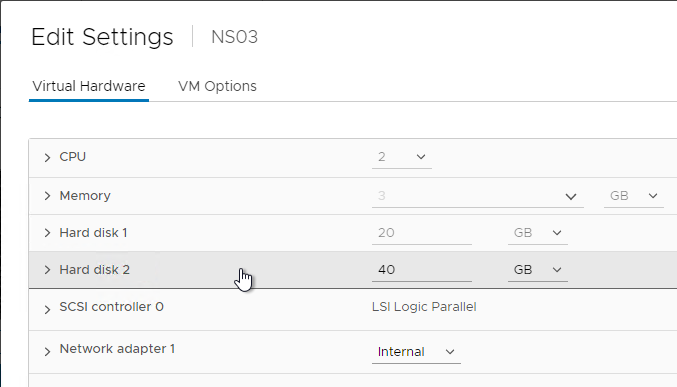Expand SCSI controller 0 details
Viewport: 677px width, 387px height.
[x=47, y=309]
